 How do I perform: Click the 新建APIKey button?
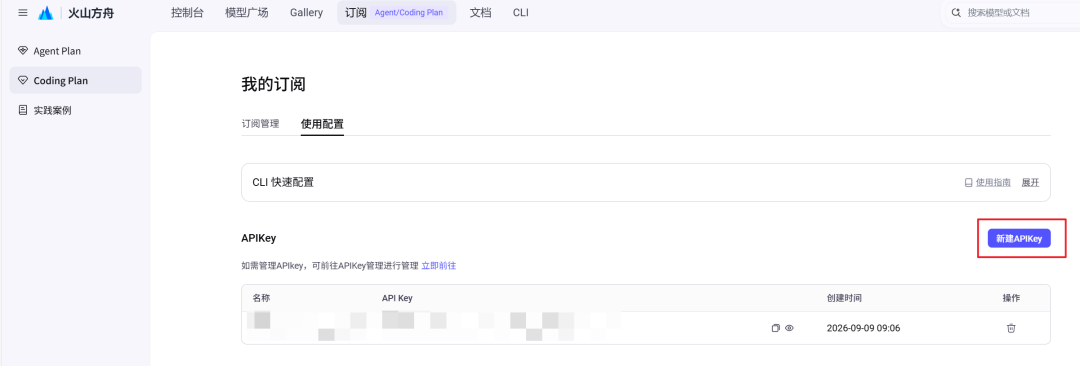tap(1019, 238)
